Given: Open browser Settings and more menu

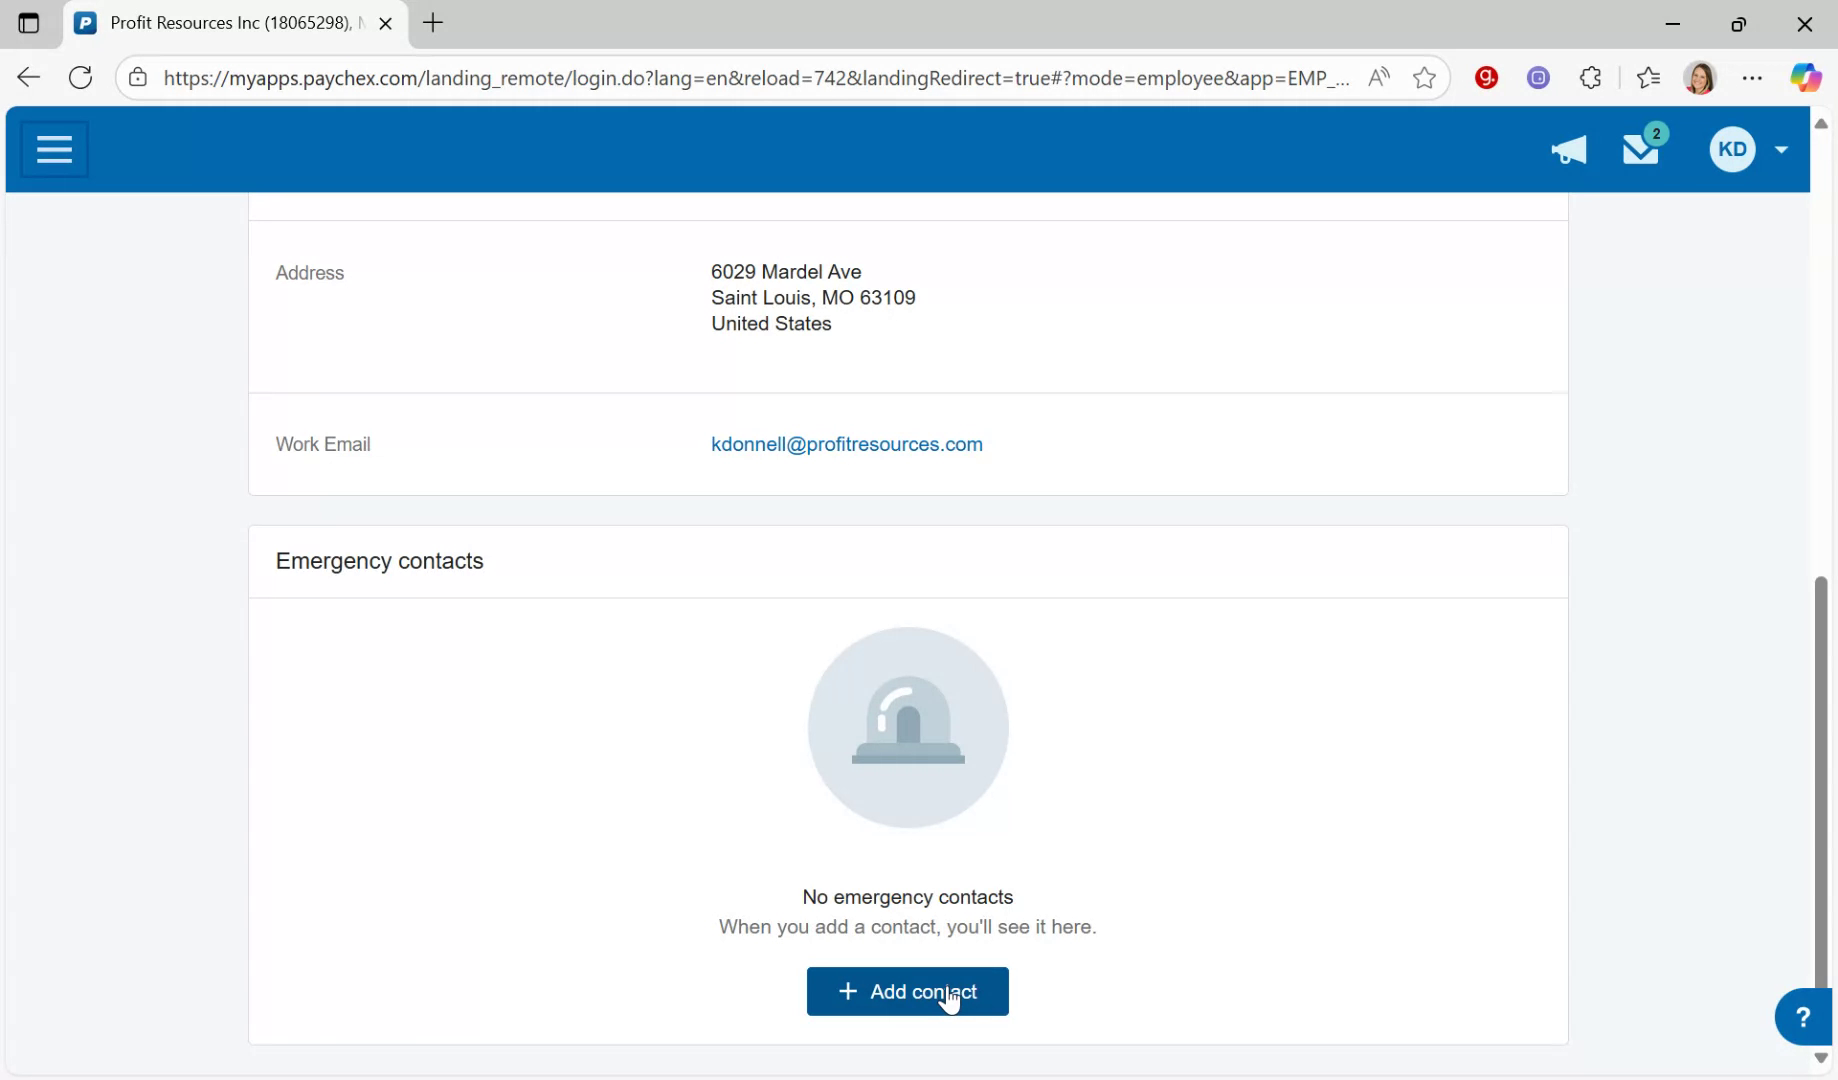Looking at the screenshot, I should click(1752, 78).
